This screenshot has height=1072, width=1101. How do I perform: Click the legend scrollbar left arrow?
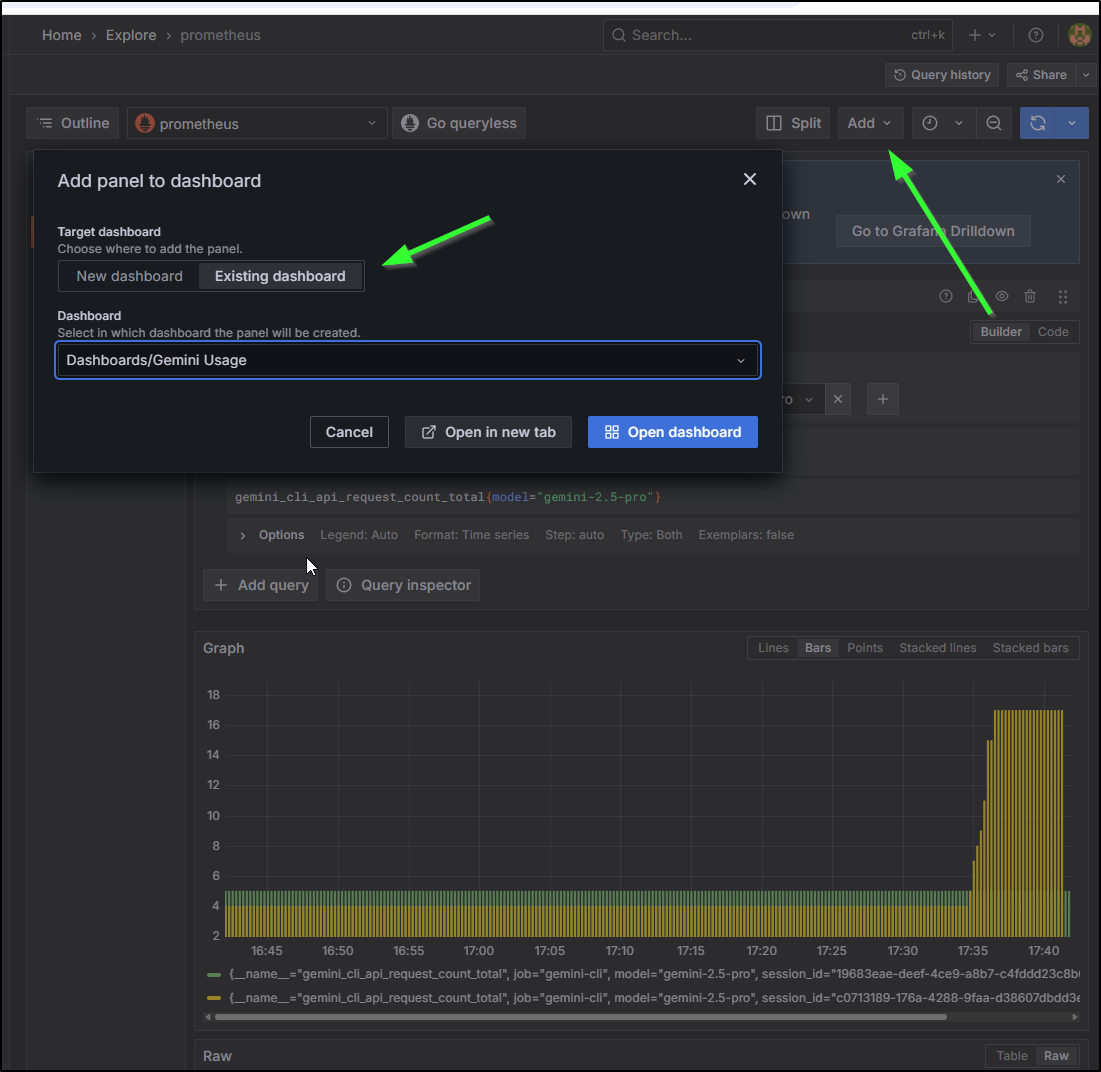[208, 1017]
